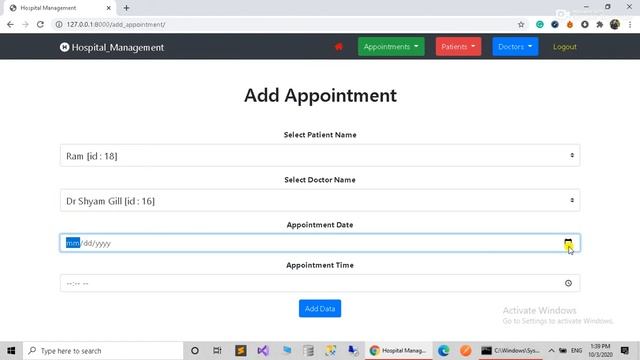640x360 pixels.
Task: Click the taskbar search box
Action: 103,351
